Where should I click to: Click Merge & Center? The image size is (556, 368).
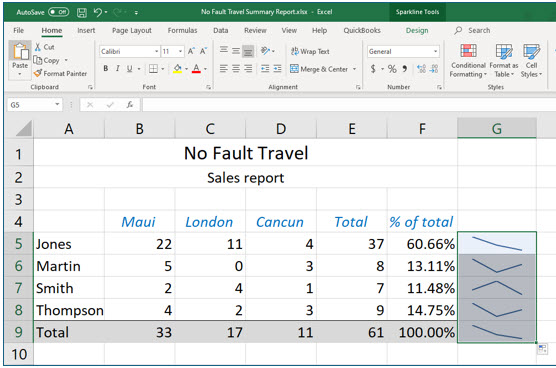click(319, 69)
